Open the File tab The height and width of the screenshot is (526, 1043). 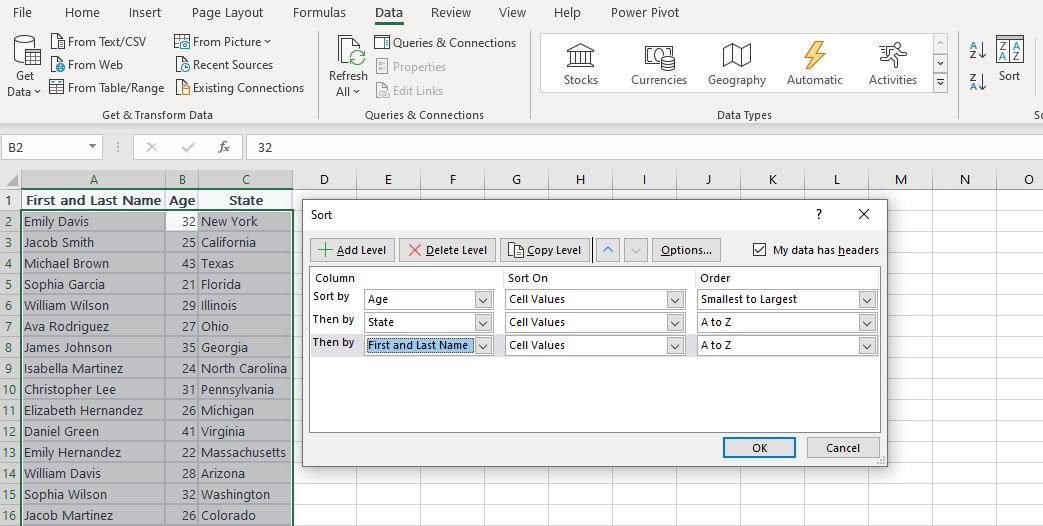(x=22, y=13)
